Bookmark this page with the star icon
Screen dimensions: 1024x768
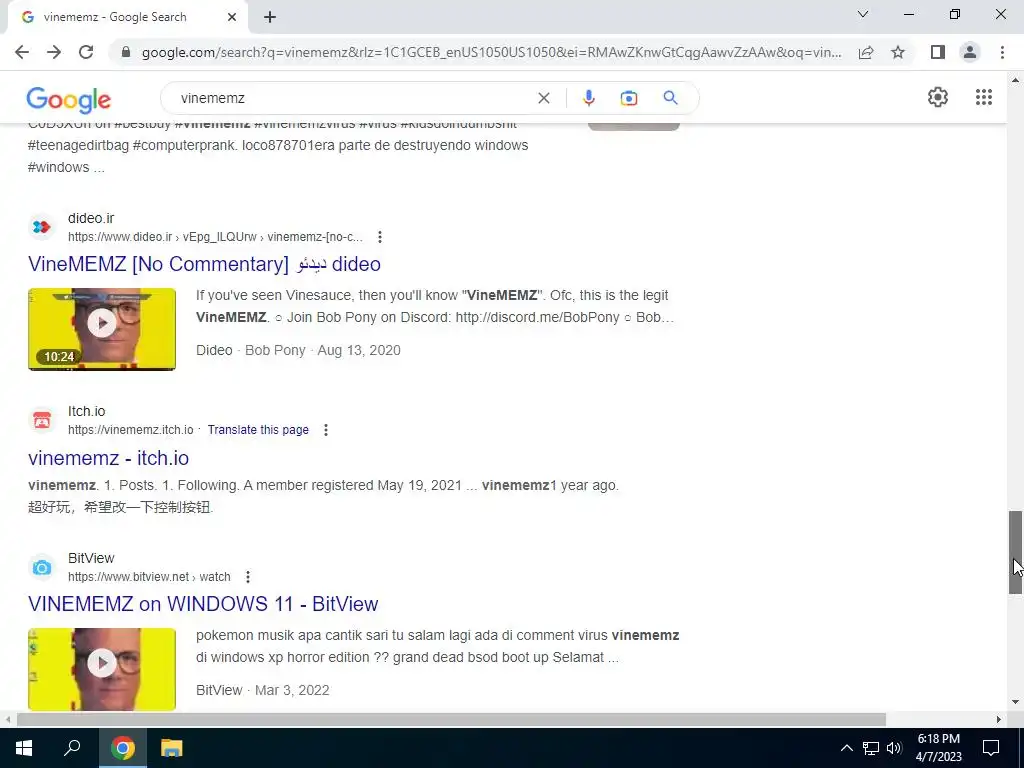click(898, 52)
